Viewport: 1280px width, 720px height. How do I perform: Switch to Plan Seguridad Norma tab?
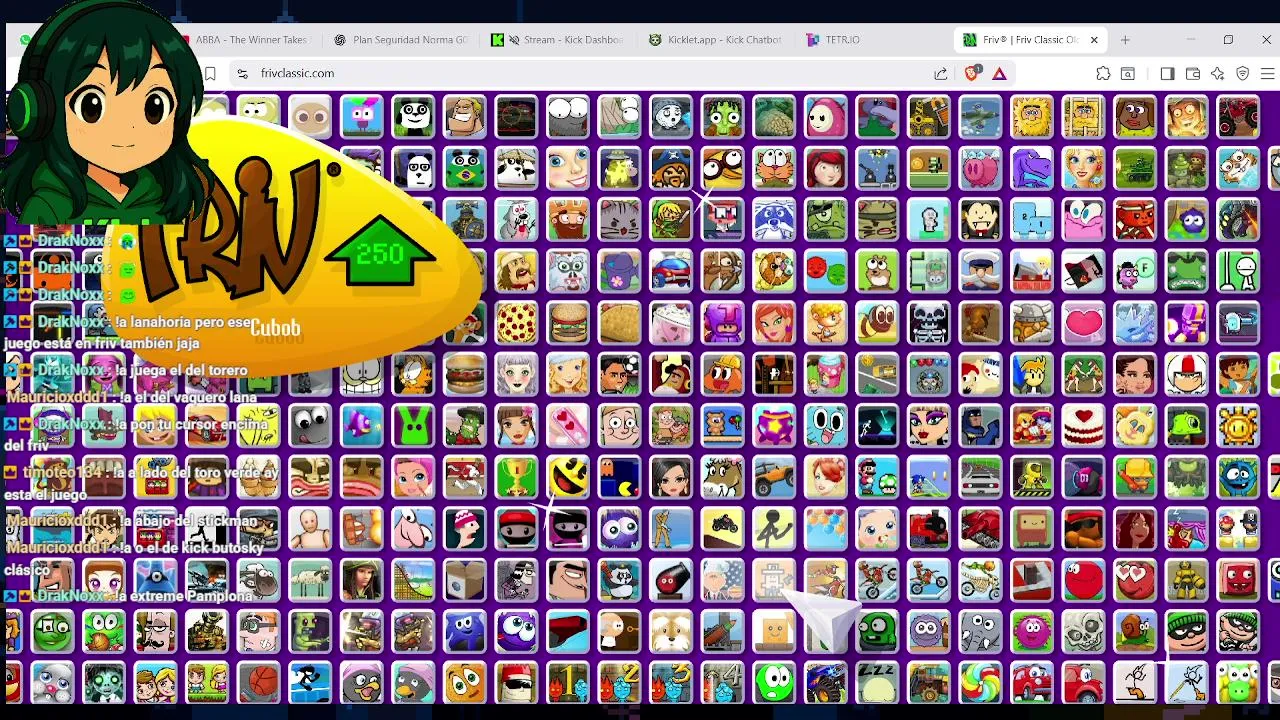(x=402, y=40)
